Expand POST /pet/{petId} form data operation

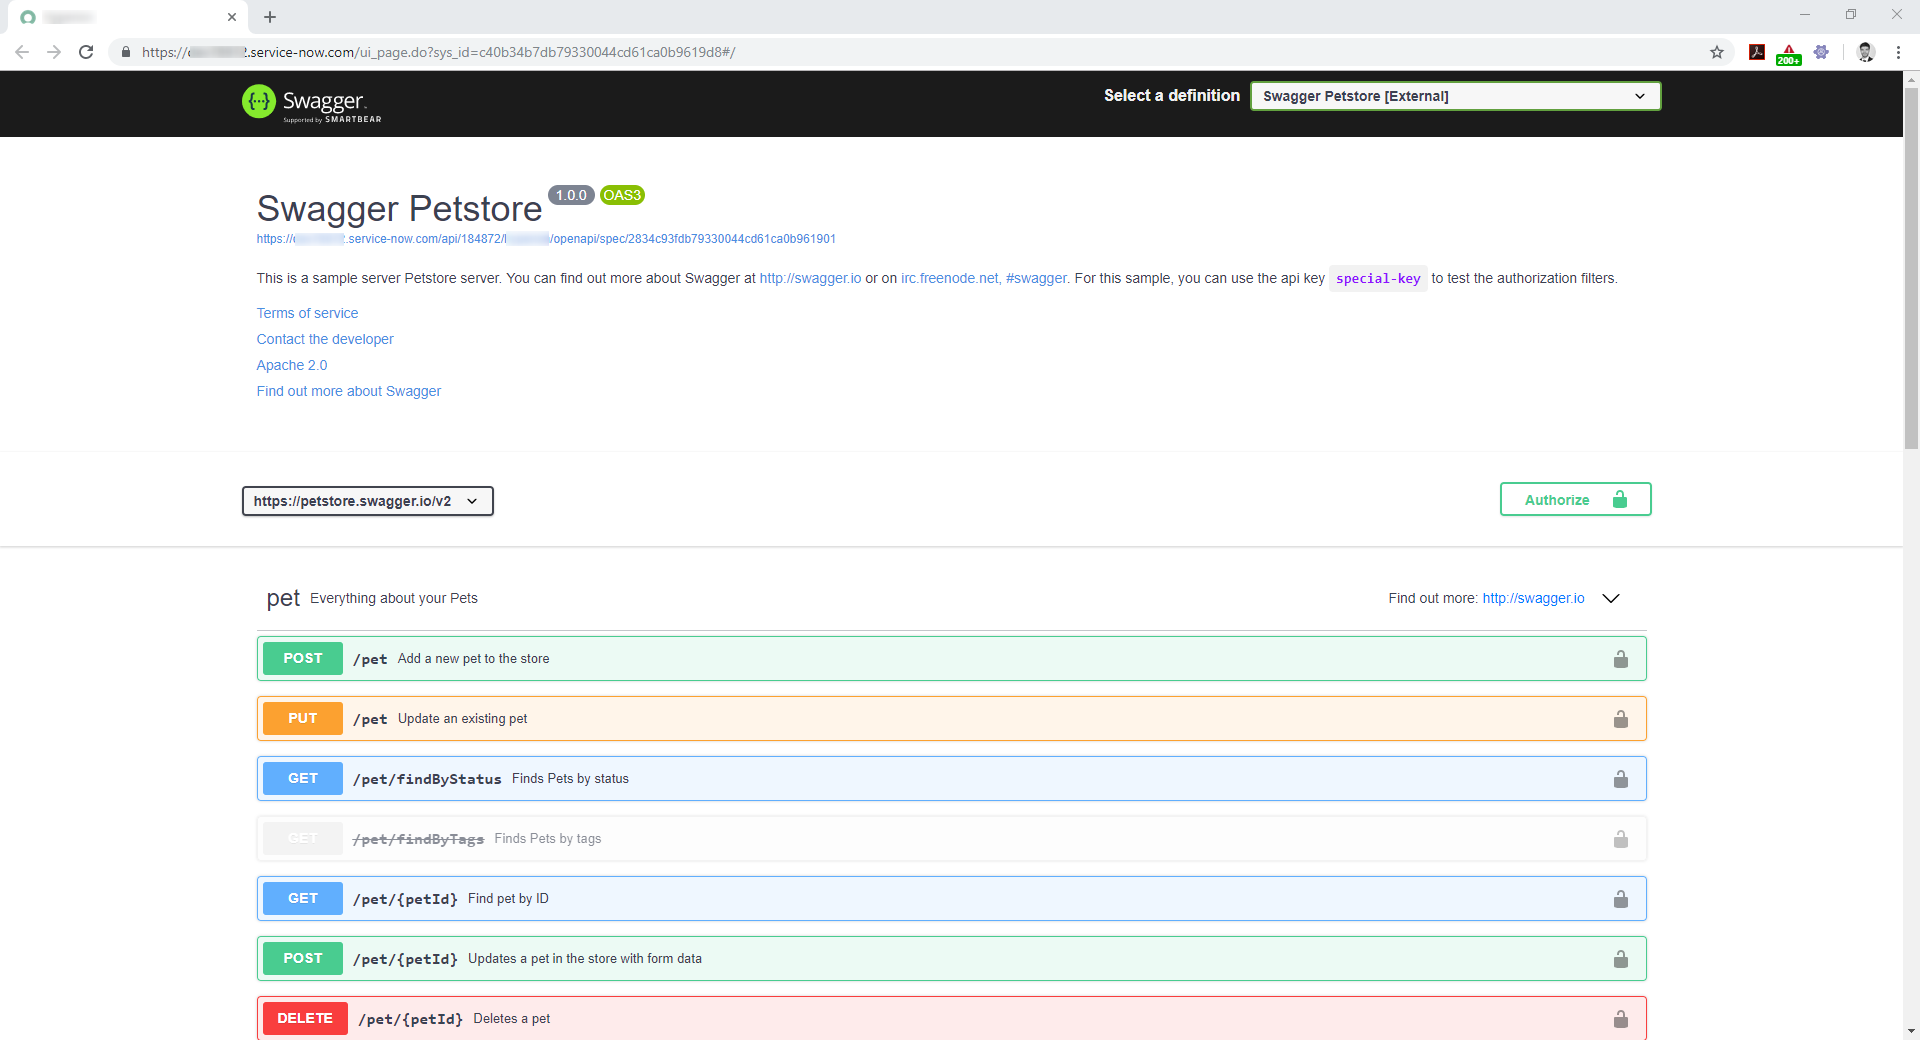pos(951,959)
